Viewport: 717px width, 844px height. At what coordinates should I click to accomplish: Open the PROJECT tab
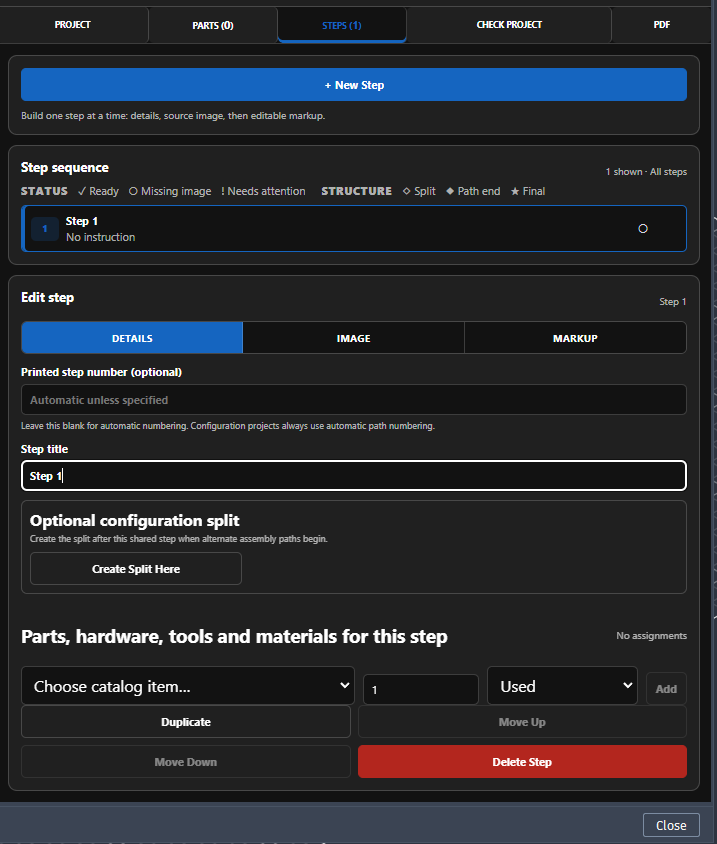pos(73,25)
